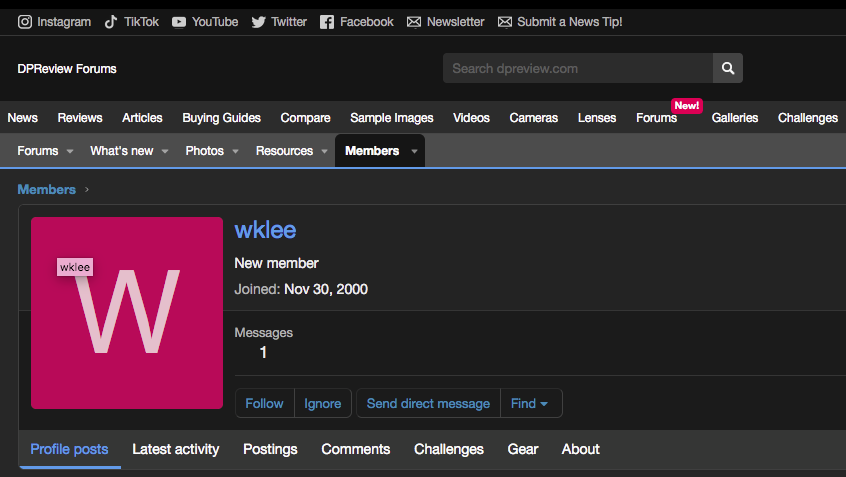Click the magnifying glass search button

pos(728,68)
